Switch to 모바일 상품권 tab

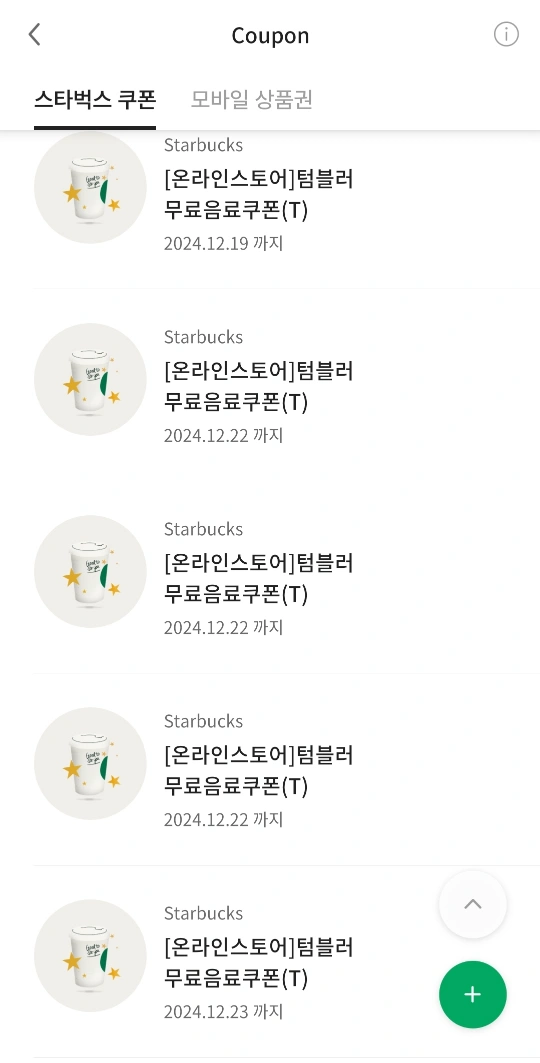[251, 100]
